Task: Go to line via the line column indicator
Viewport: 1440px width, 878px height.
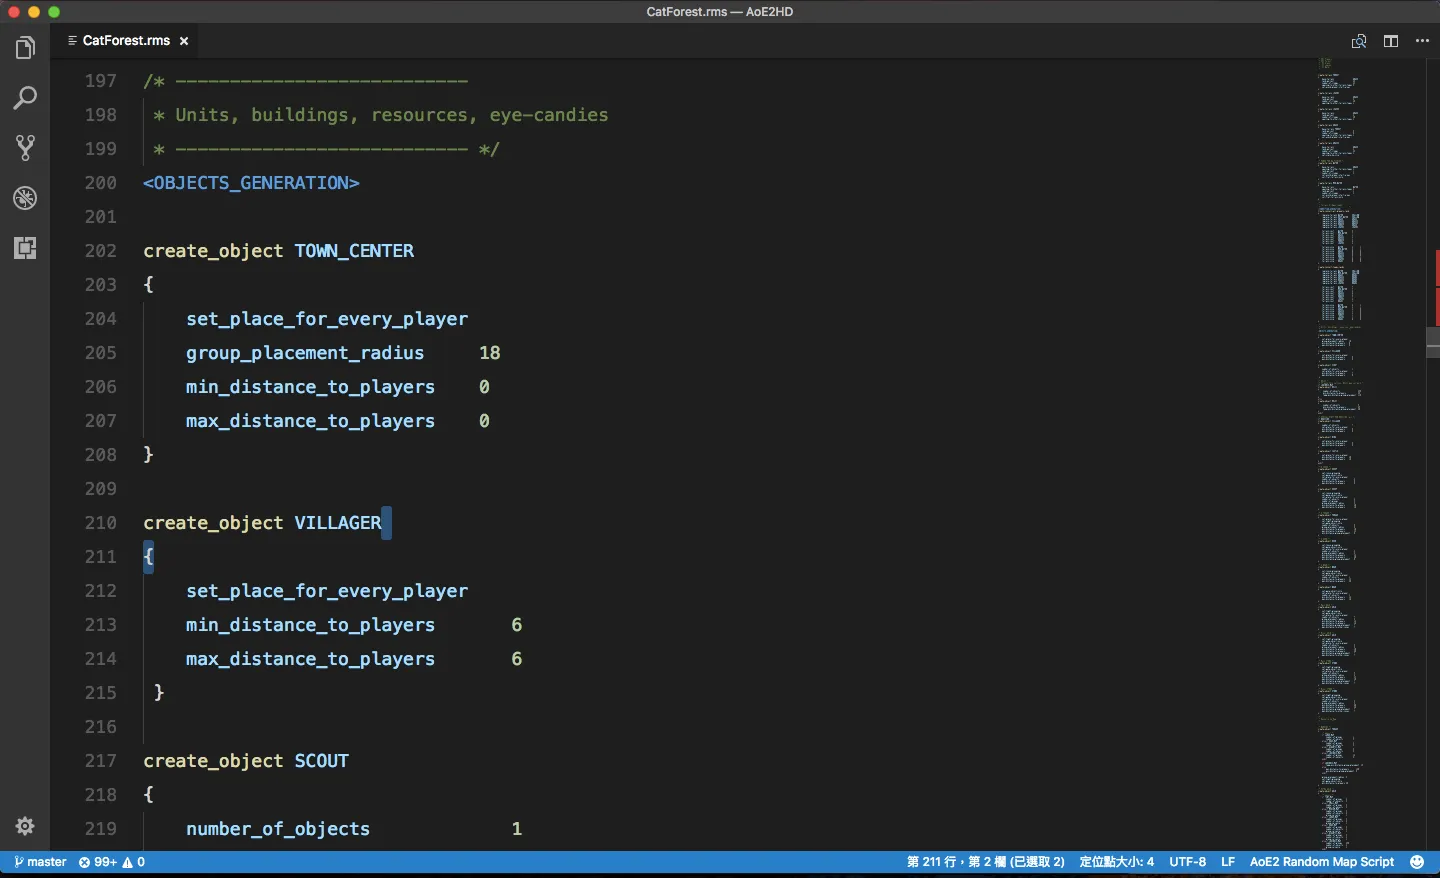Action: tap(984, 862)
